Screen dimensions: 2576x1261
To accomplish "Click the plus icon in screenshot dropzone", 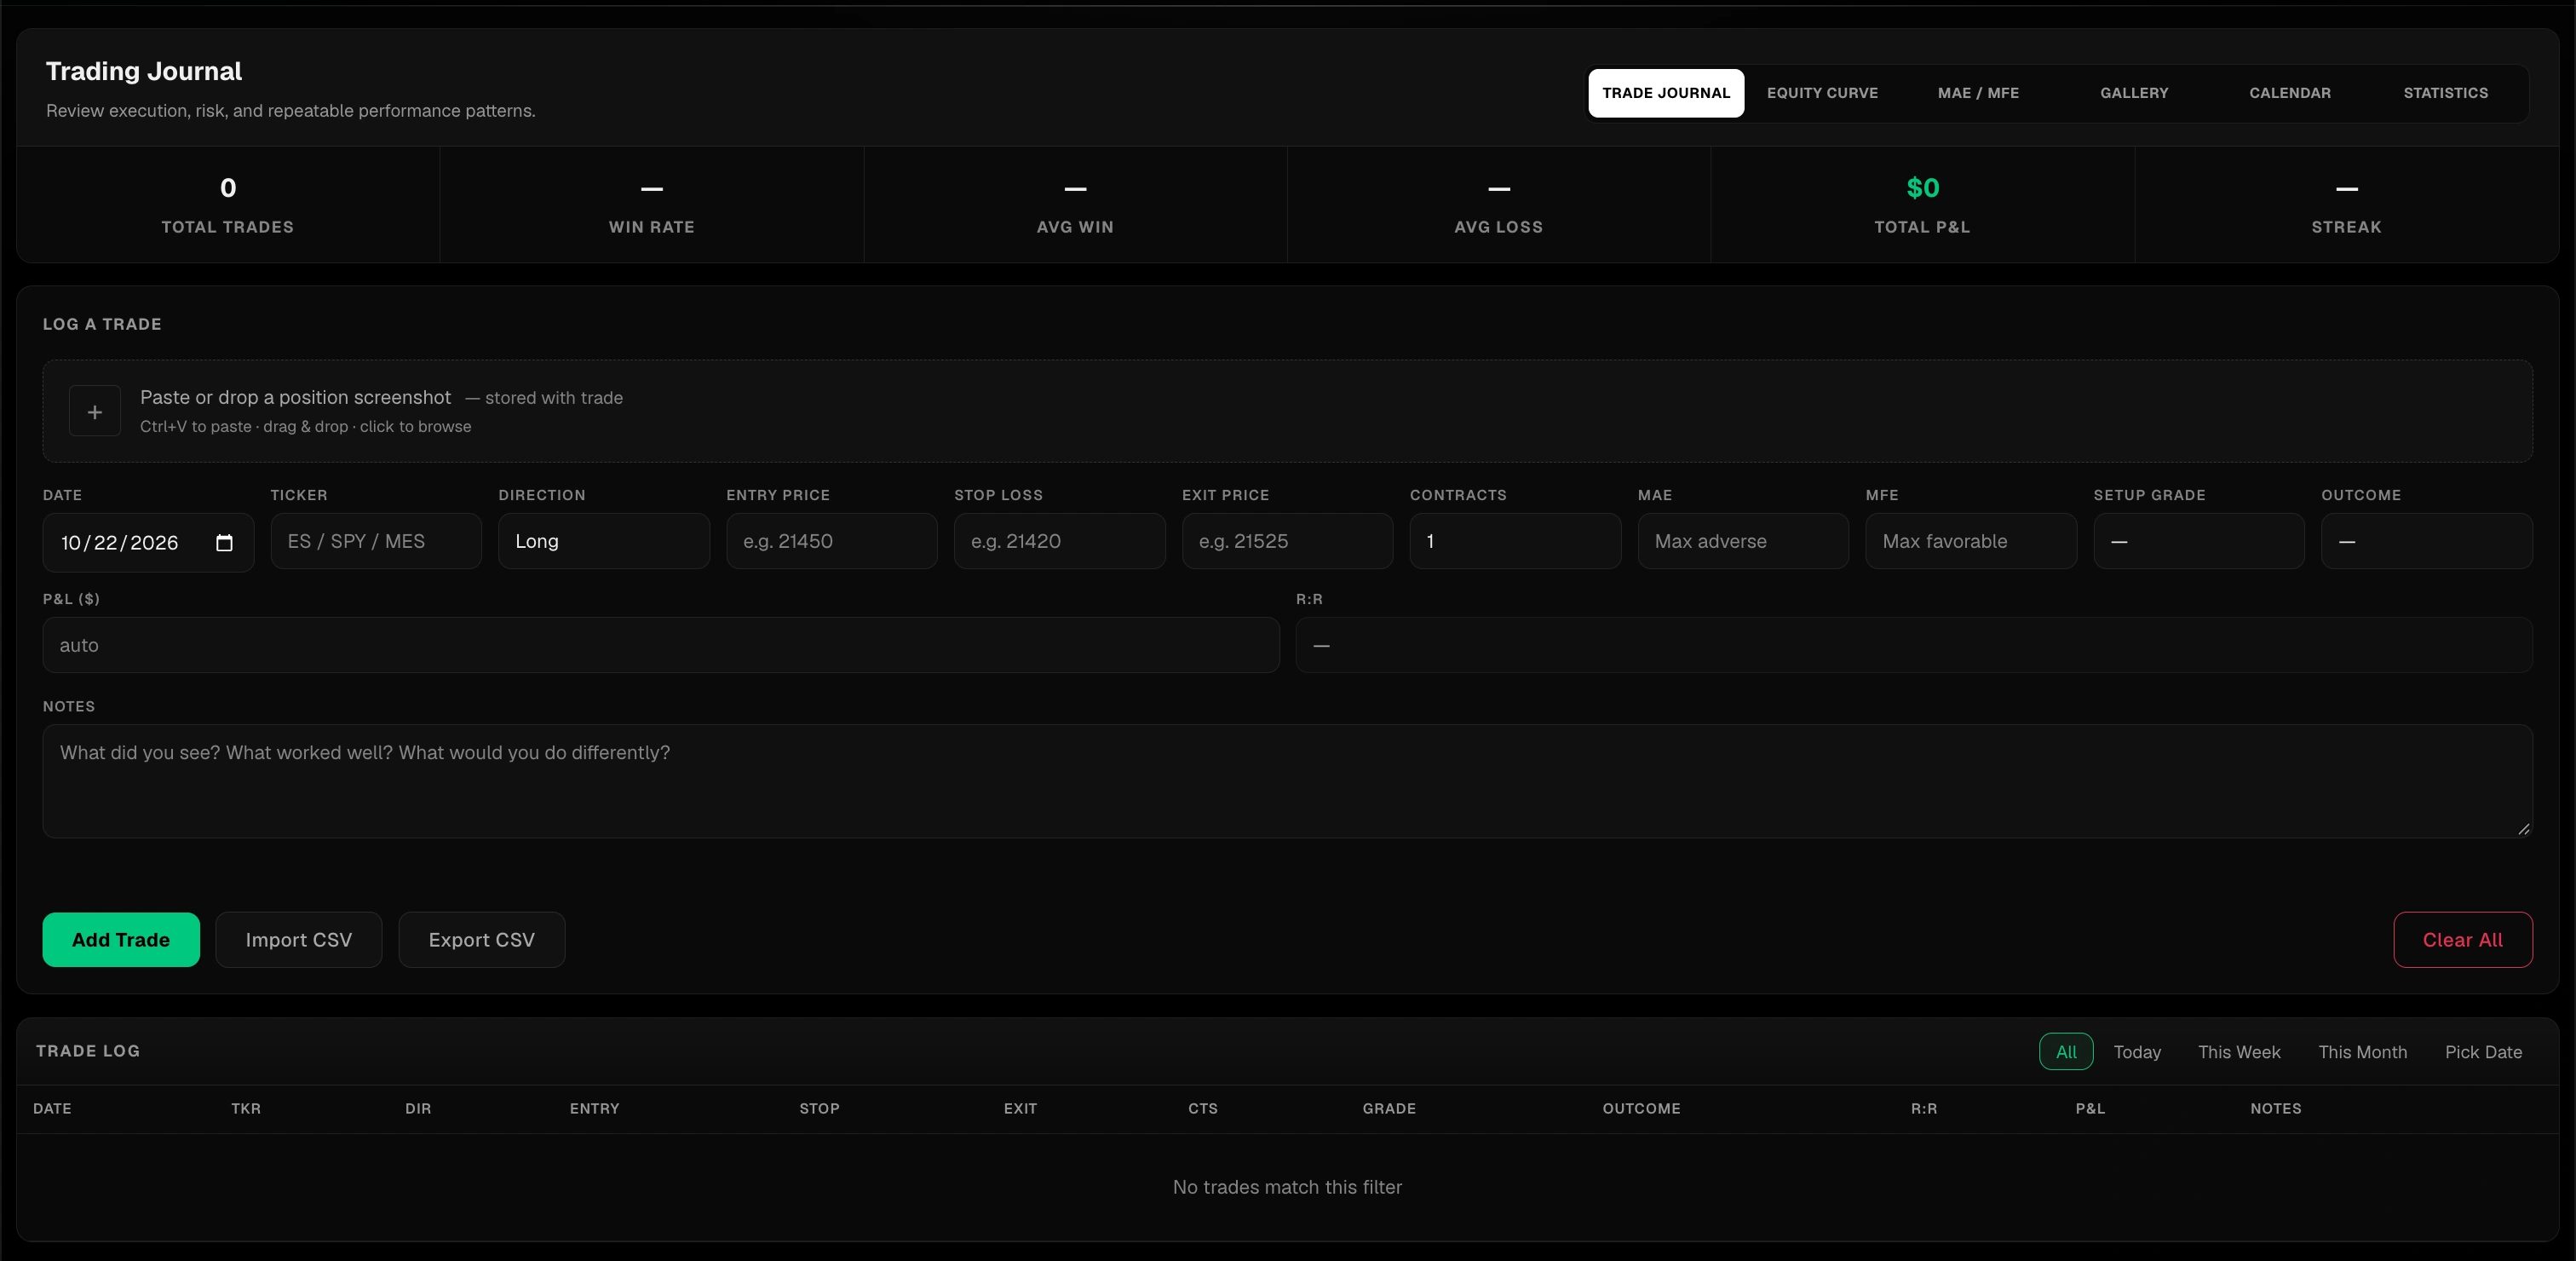I will coord(95,411).
